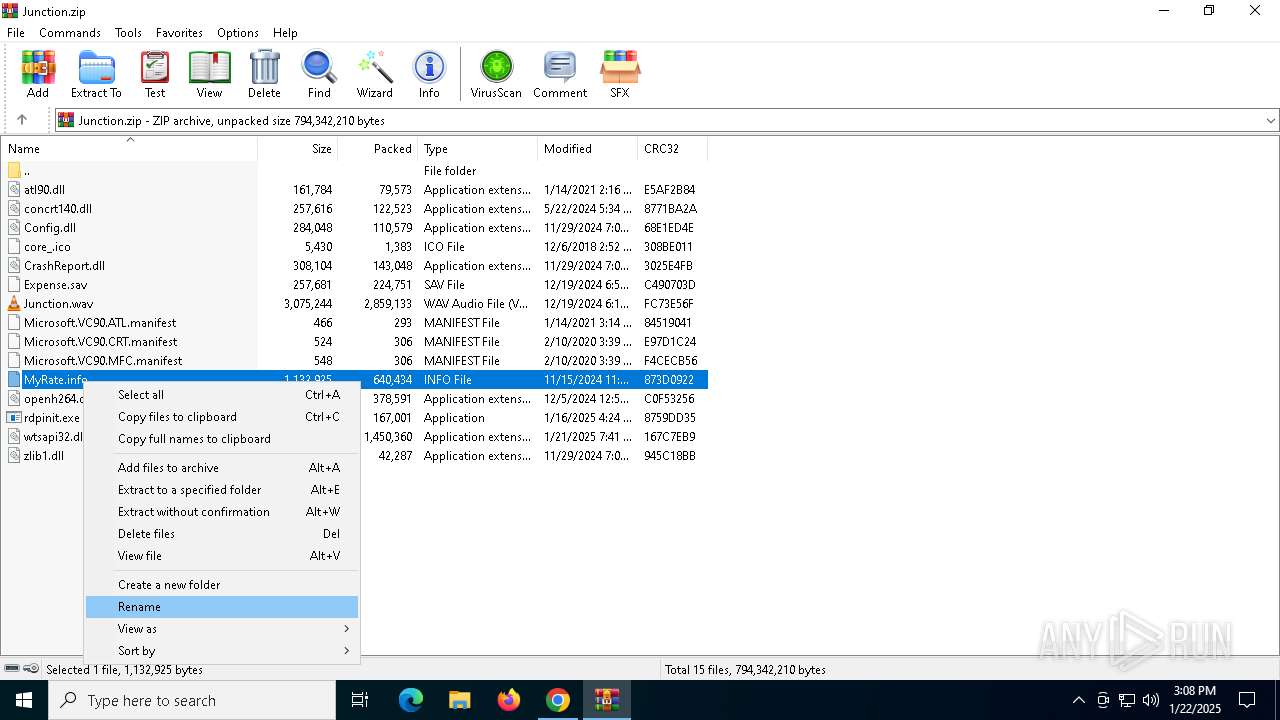1280x720 pixels.
Task: Open Chrome from the taskbar
Action: tap(558, 700)
